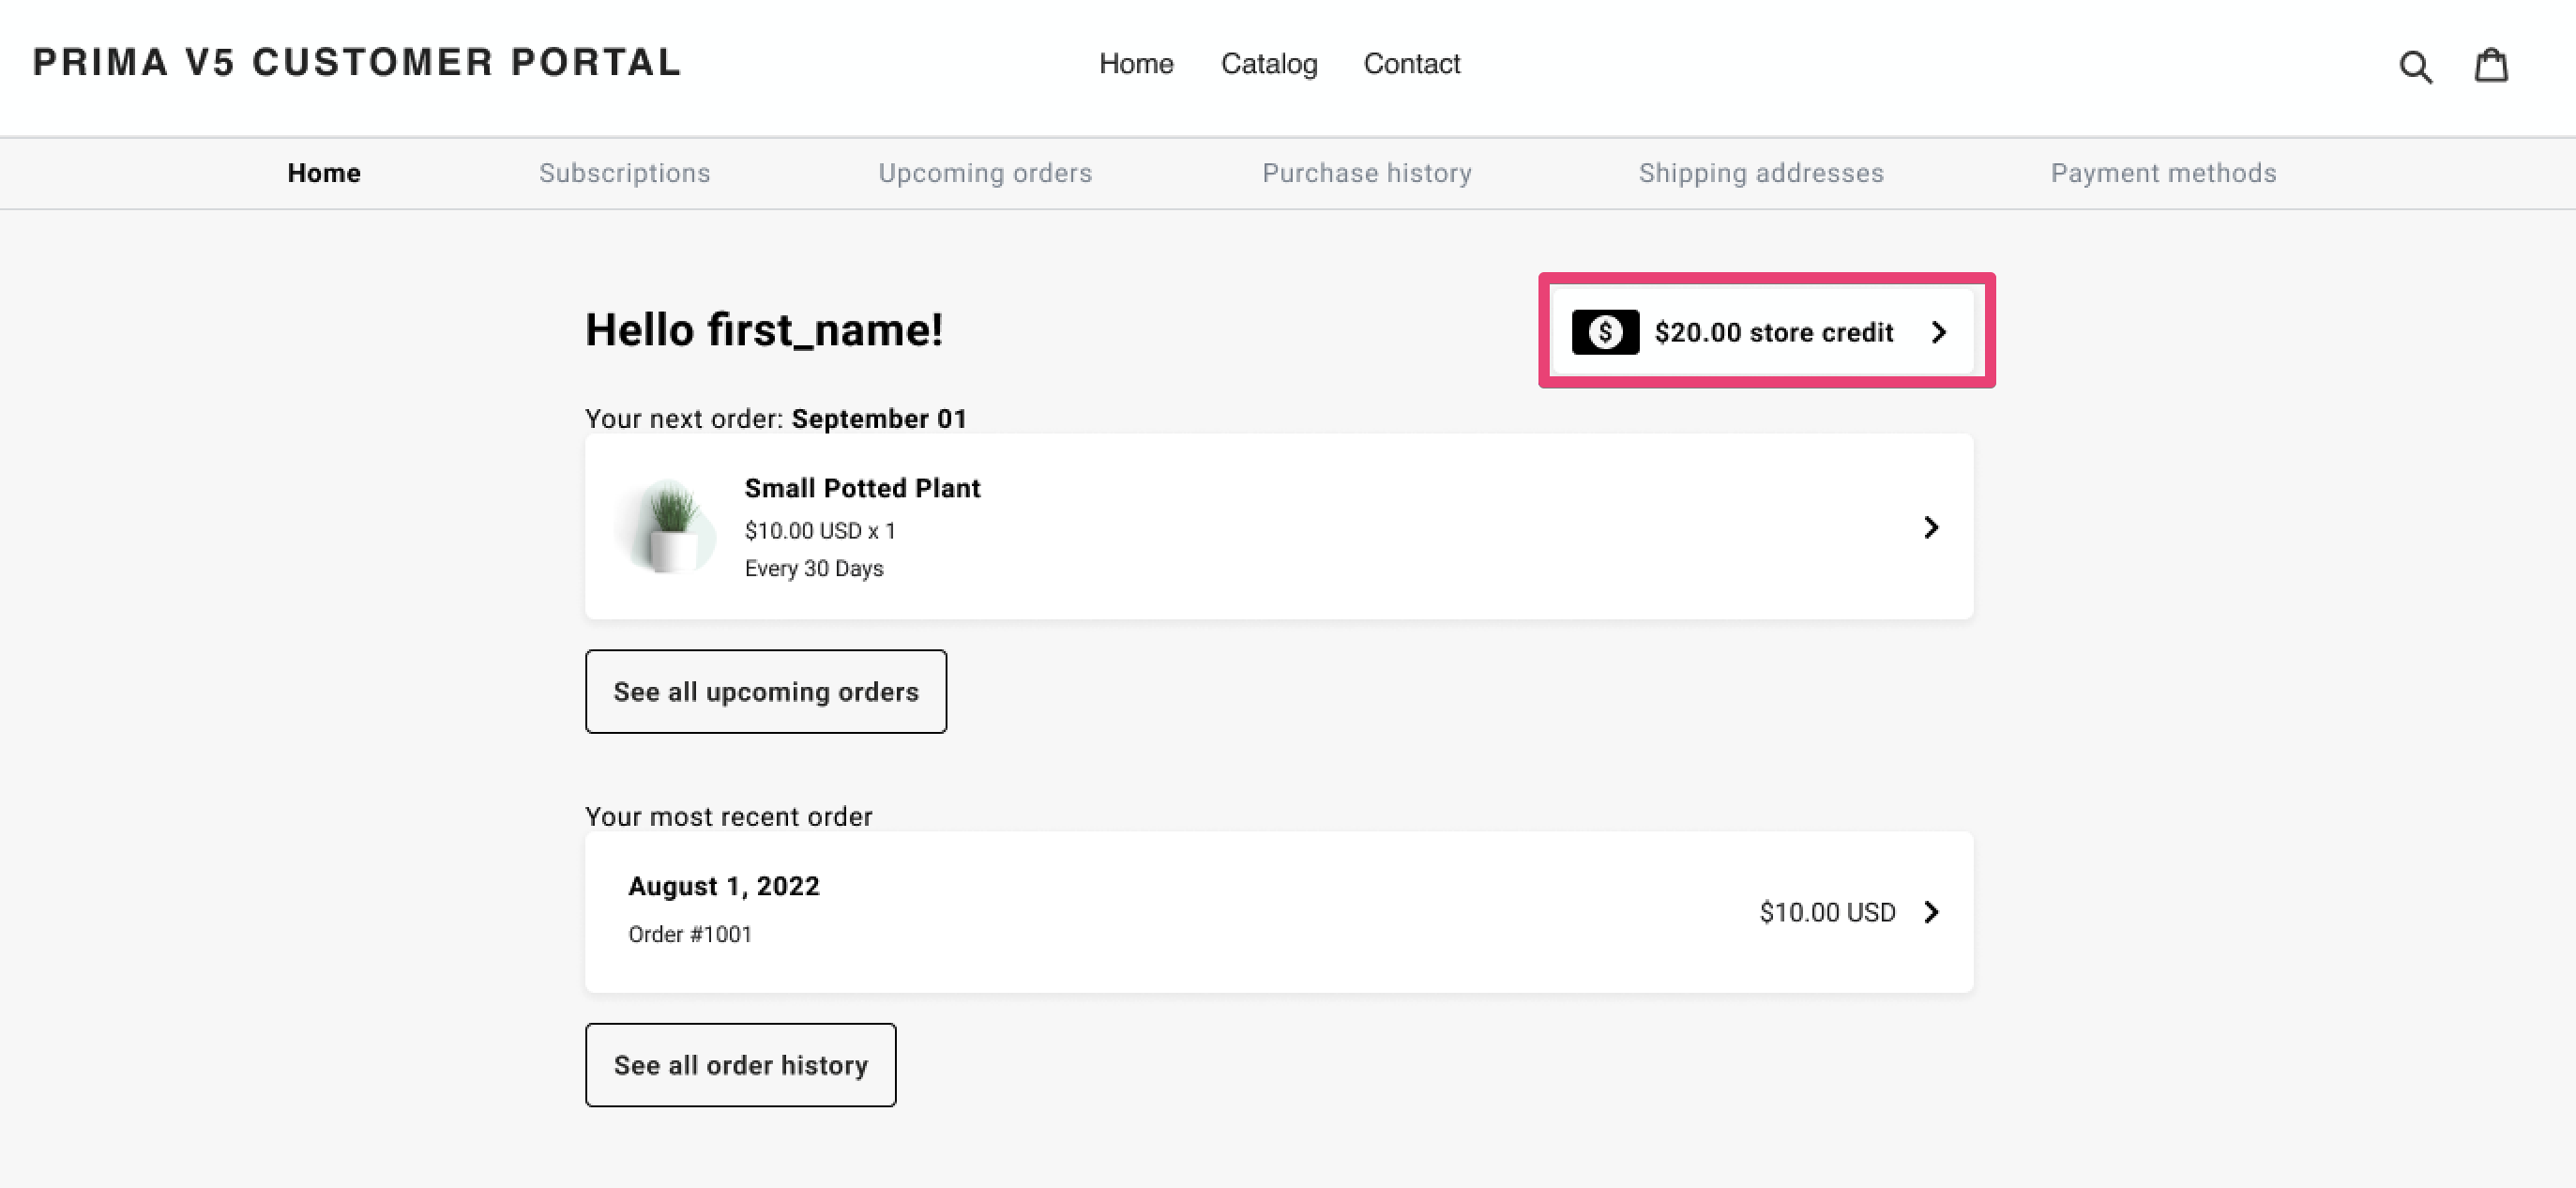Click the Prima V5 Customer Portal title
Image resolution: width=2576 pixels, height=1188 pixels.
(357, 62)
